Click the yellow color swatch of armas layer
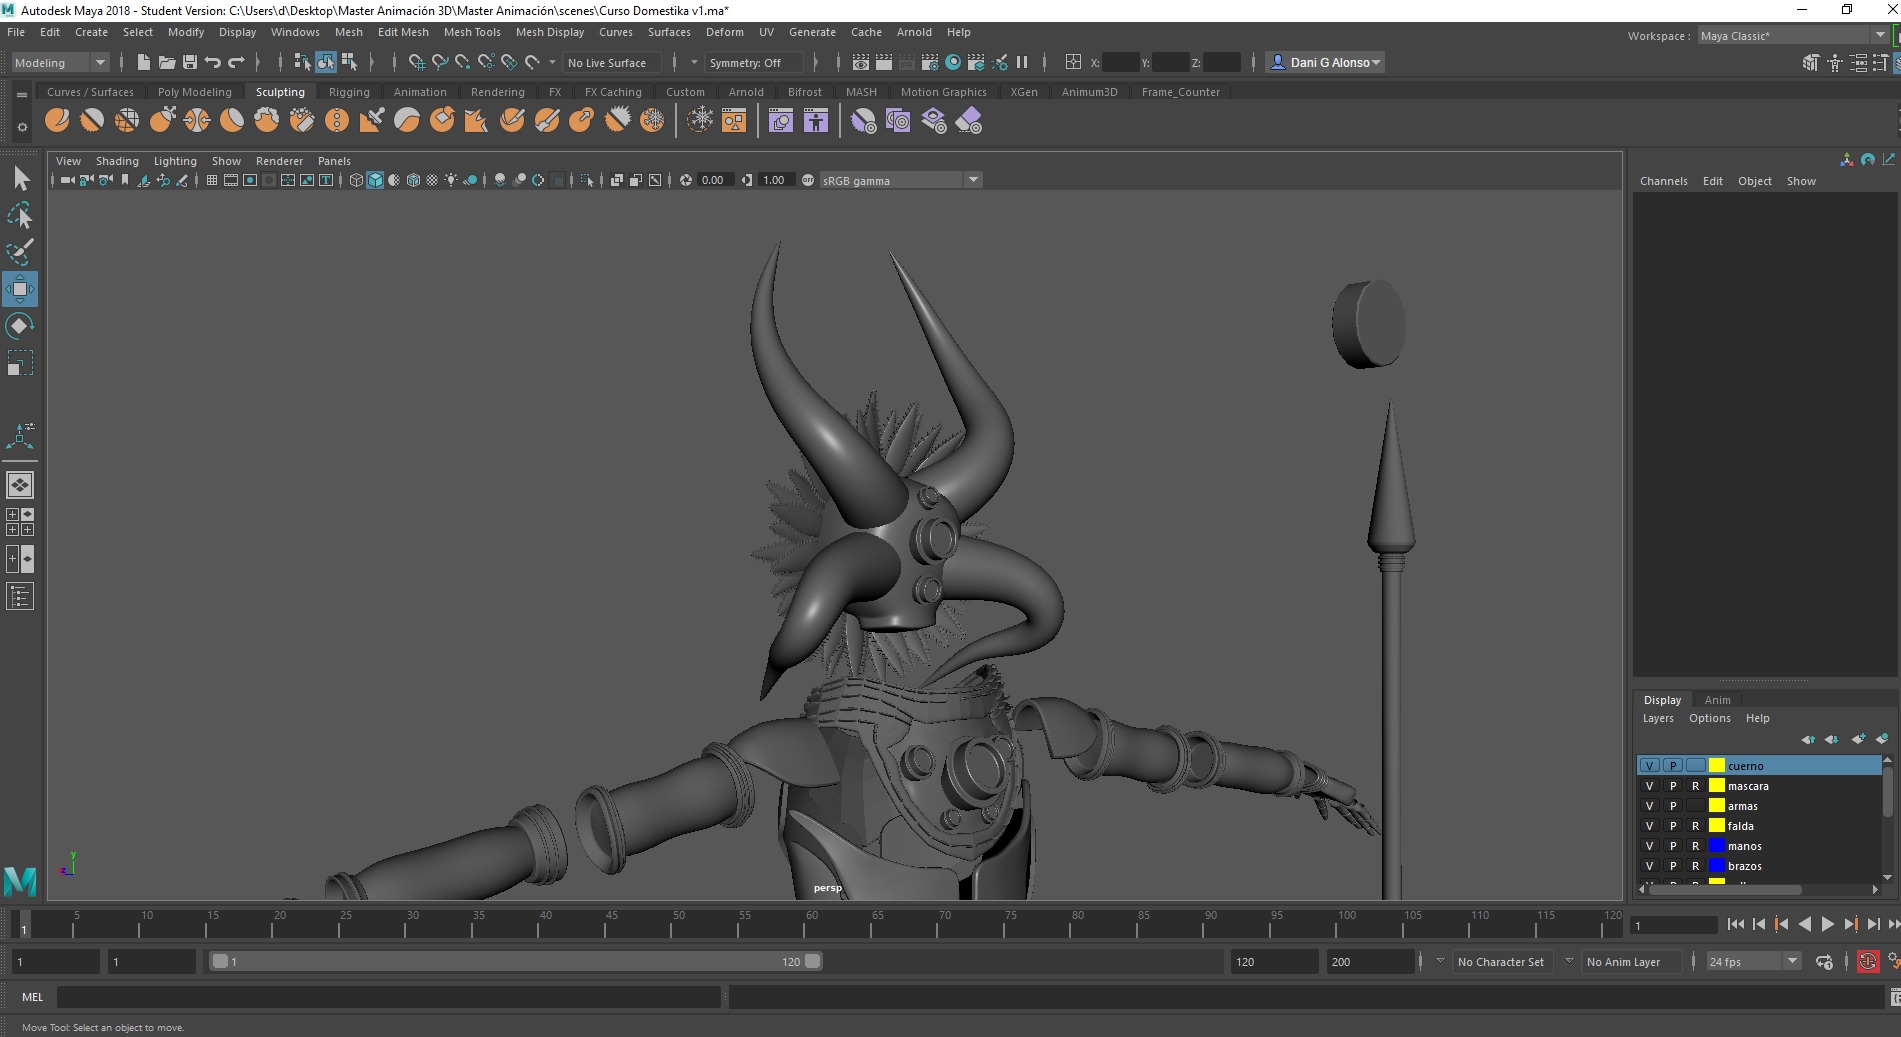This screenshot has height=1037, width=1901. pyautogui.click(x=1717, y=806)
